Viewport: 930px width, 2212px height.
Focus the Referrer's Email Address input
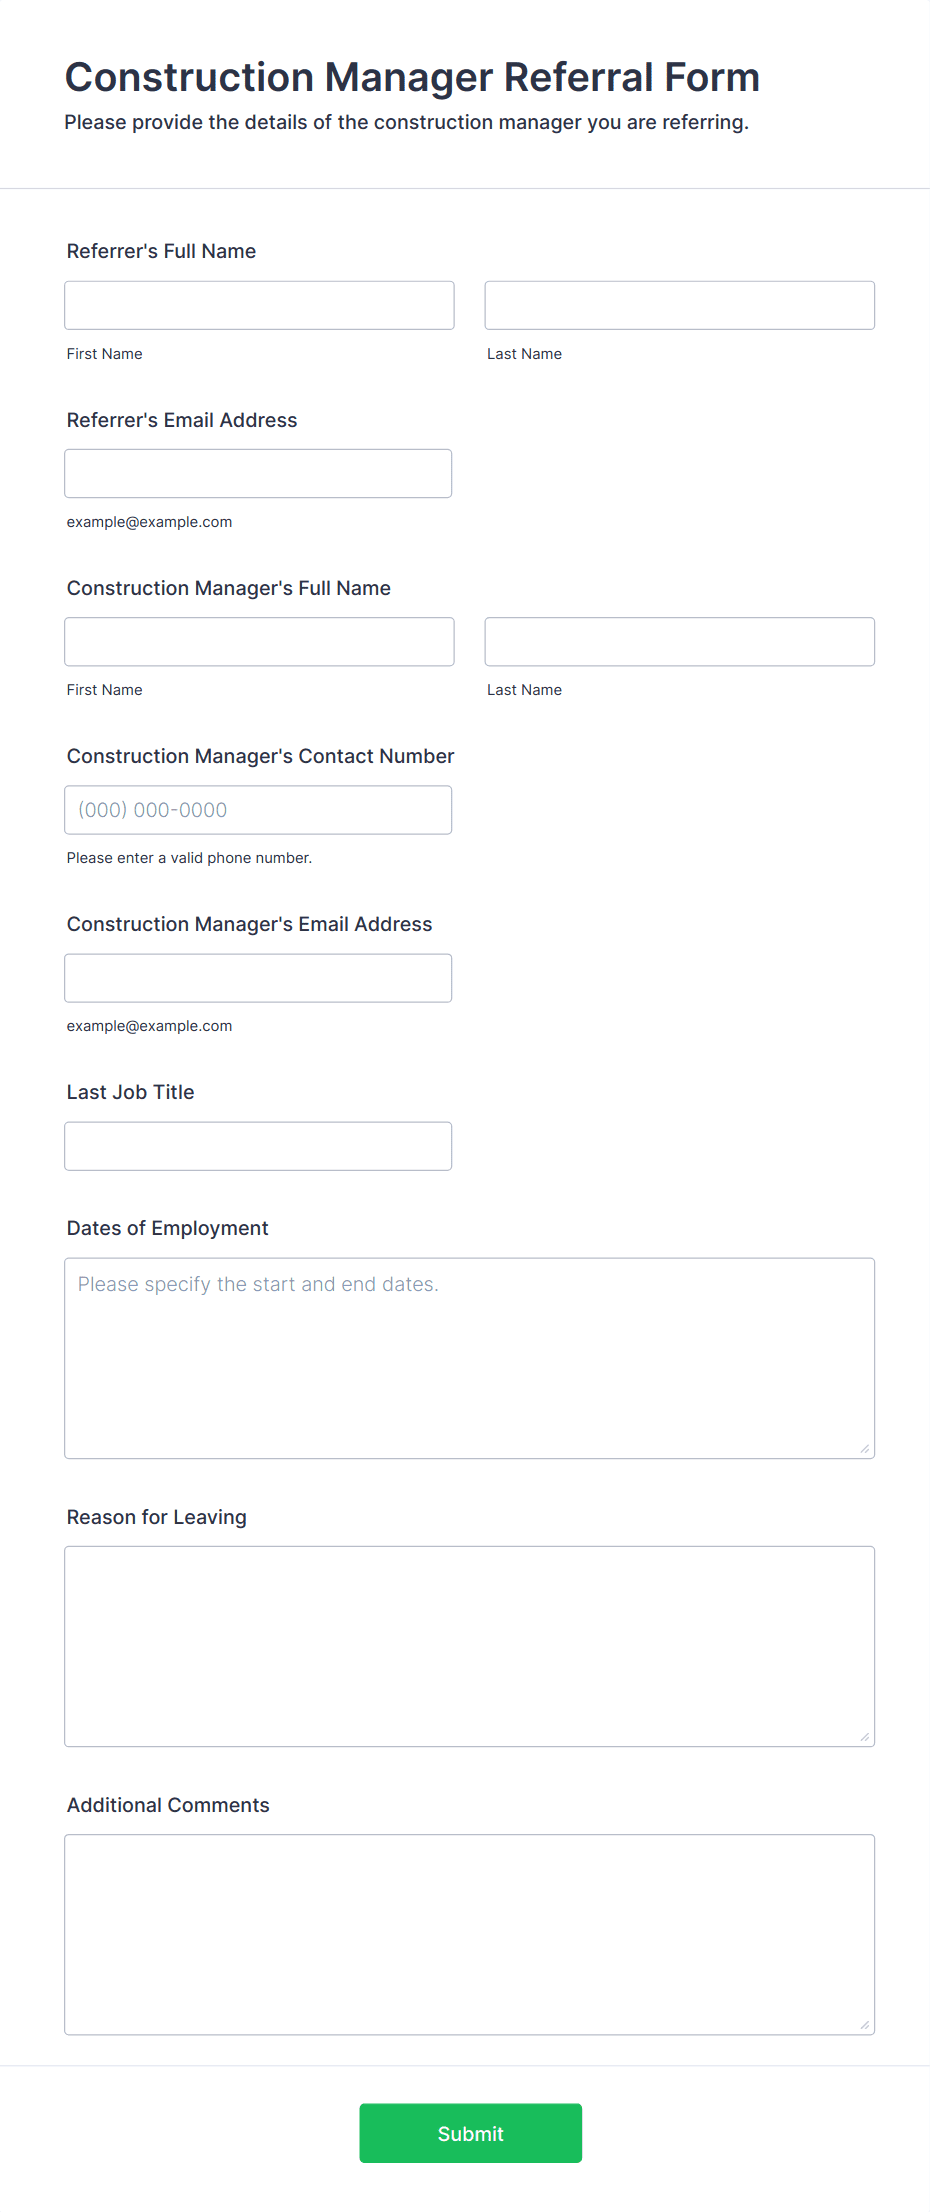[258, 473]
